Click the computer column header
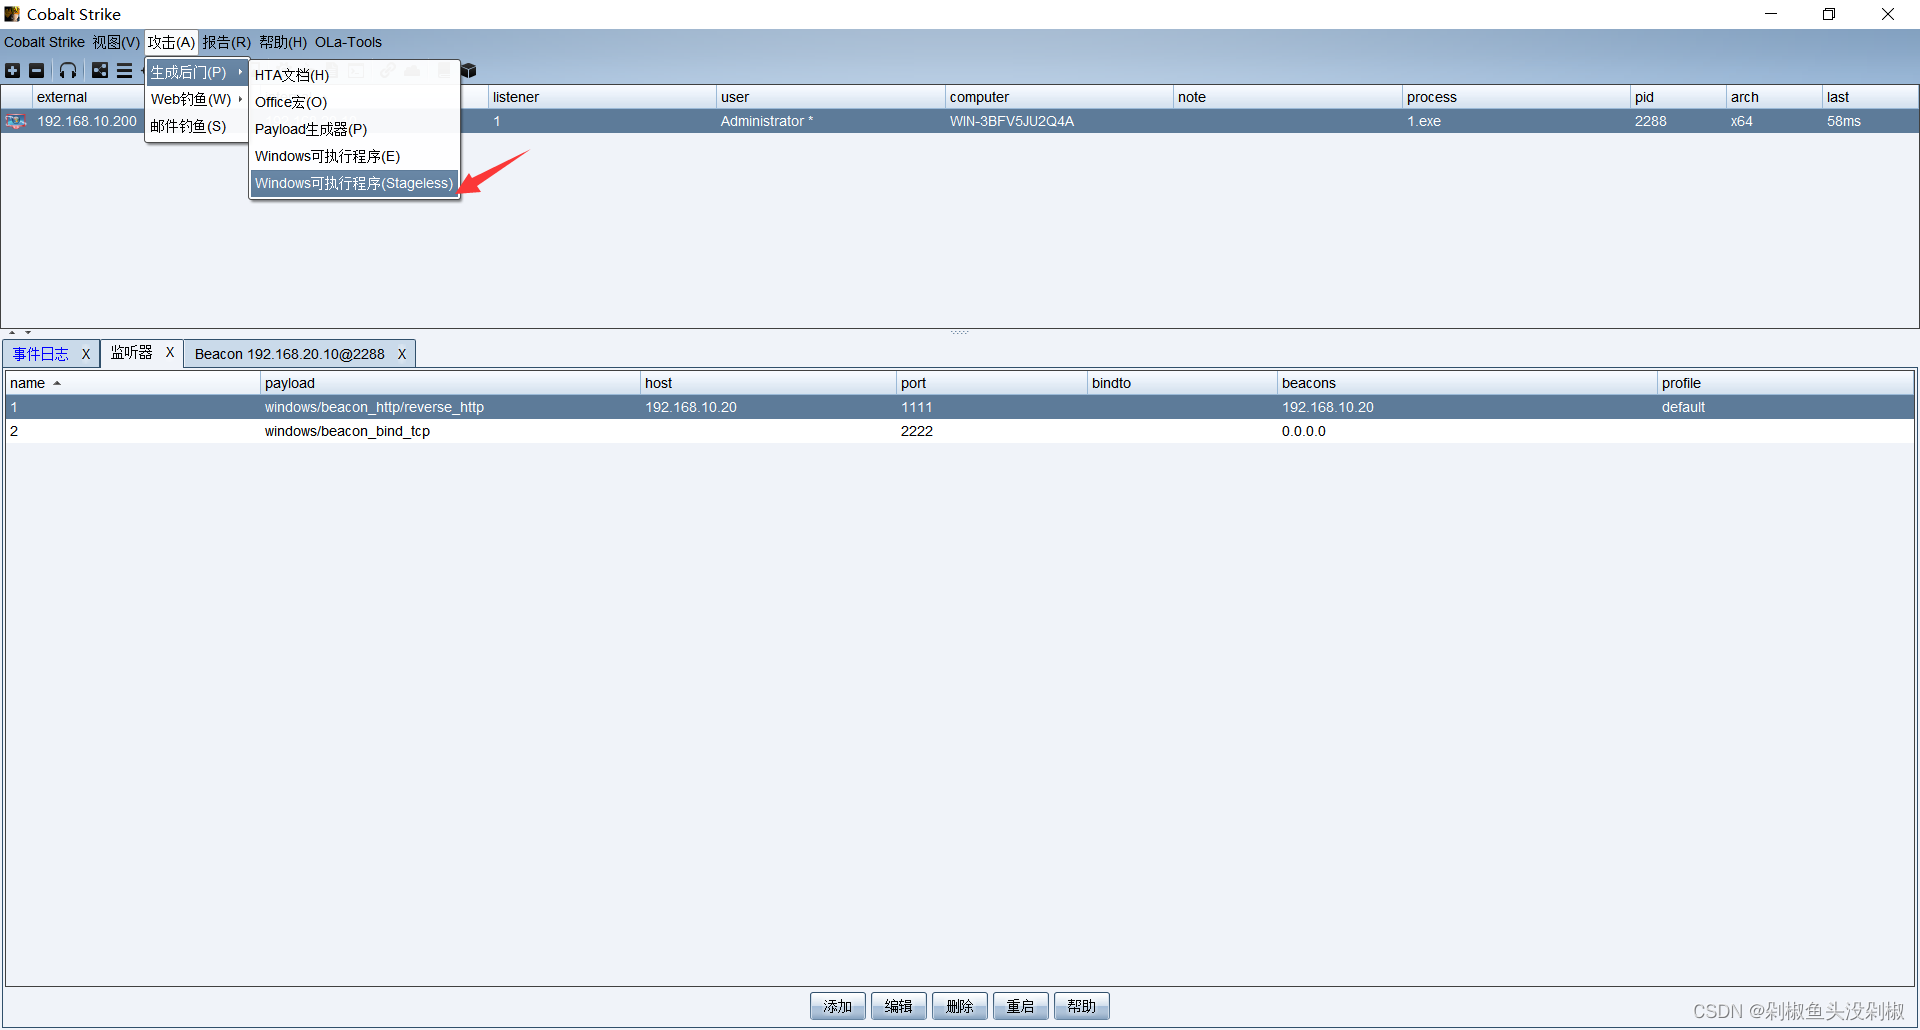 [x=1059, y=97]
